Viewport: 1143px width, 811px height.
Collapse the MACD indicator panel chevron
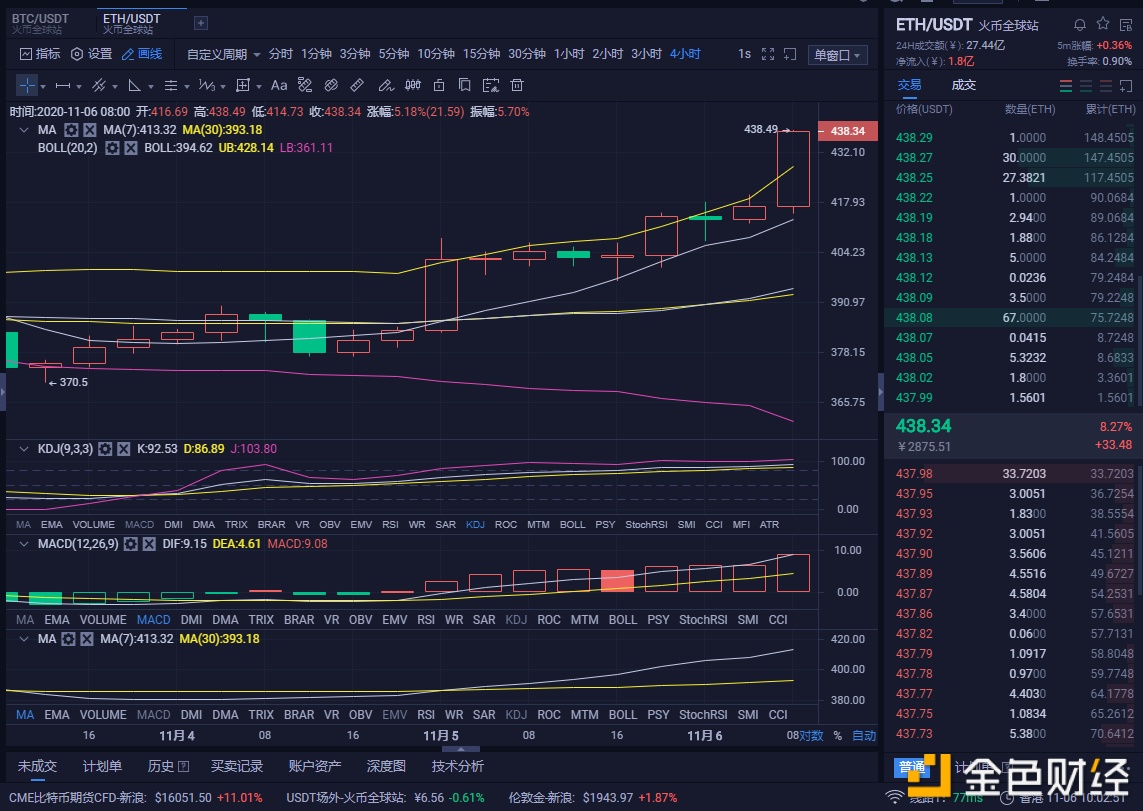pos(24,544)
